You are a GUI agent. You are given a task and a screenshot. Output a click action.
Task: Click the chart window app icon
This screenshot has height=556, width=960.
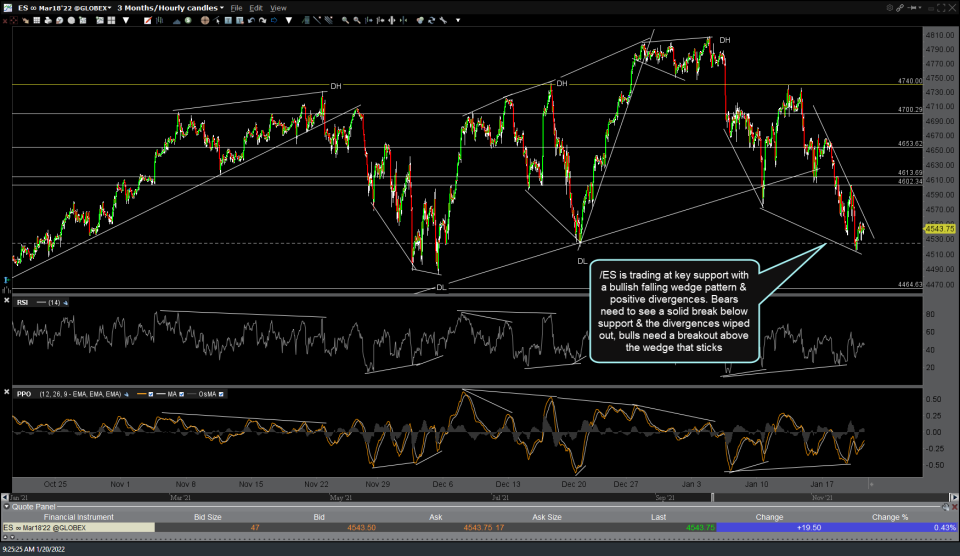pyautogui.click(x=7, y=7)
